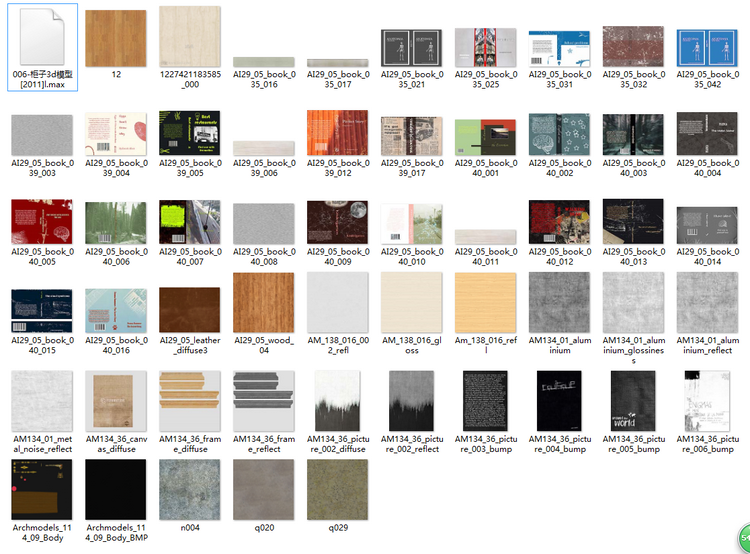Click navy AI29_05_book_040_015 cover

(42, 311)
